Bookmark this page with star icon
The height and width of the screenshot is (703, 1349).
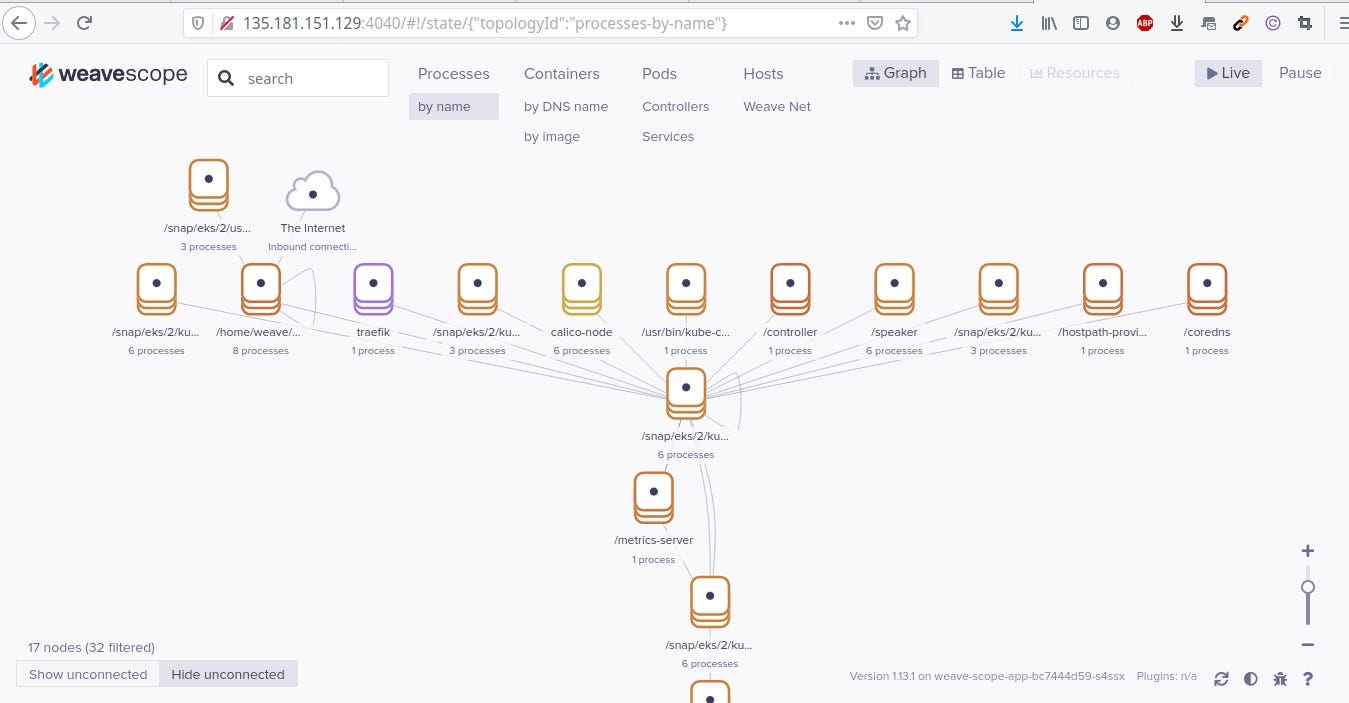902,22
